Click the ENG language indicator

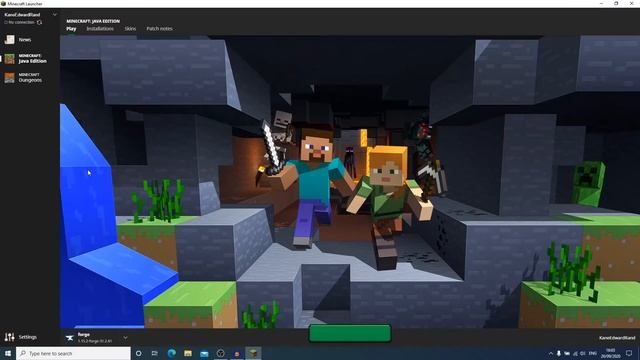[593, 353]
